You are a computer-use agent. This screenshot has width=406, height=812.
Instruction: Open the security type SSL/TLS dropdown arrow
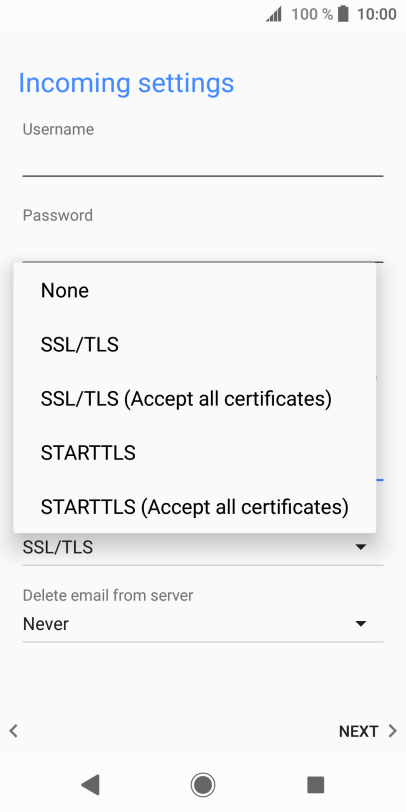[360, 547]
